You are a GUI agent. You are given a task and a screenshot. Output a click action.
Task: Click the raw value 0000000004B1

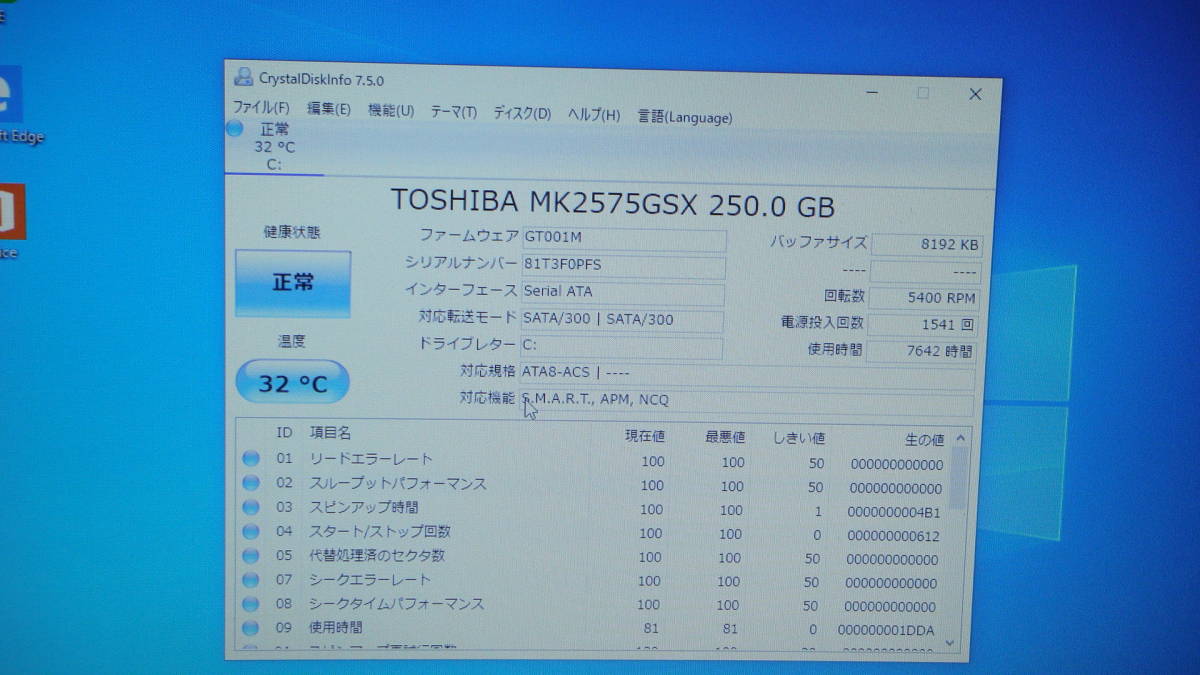(894, 513)
